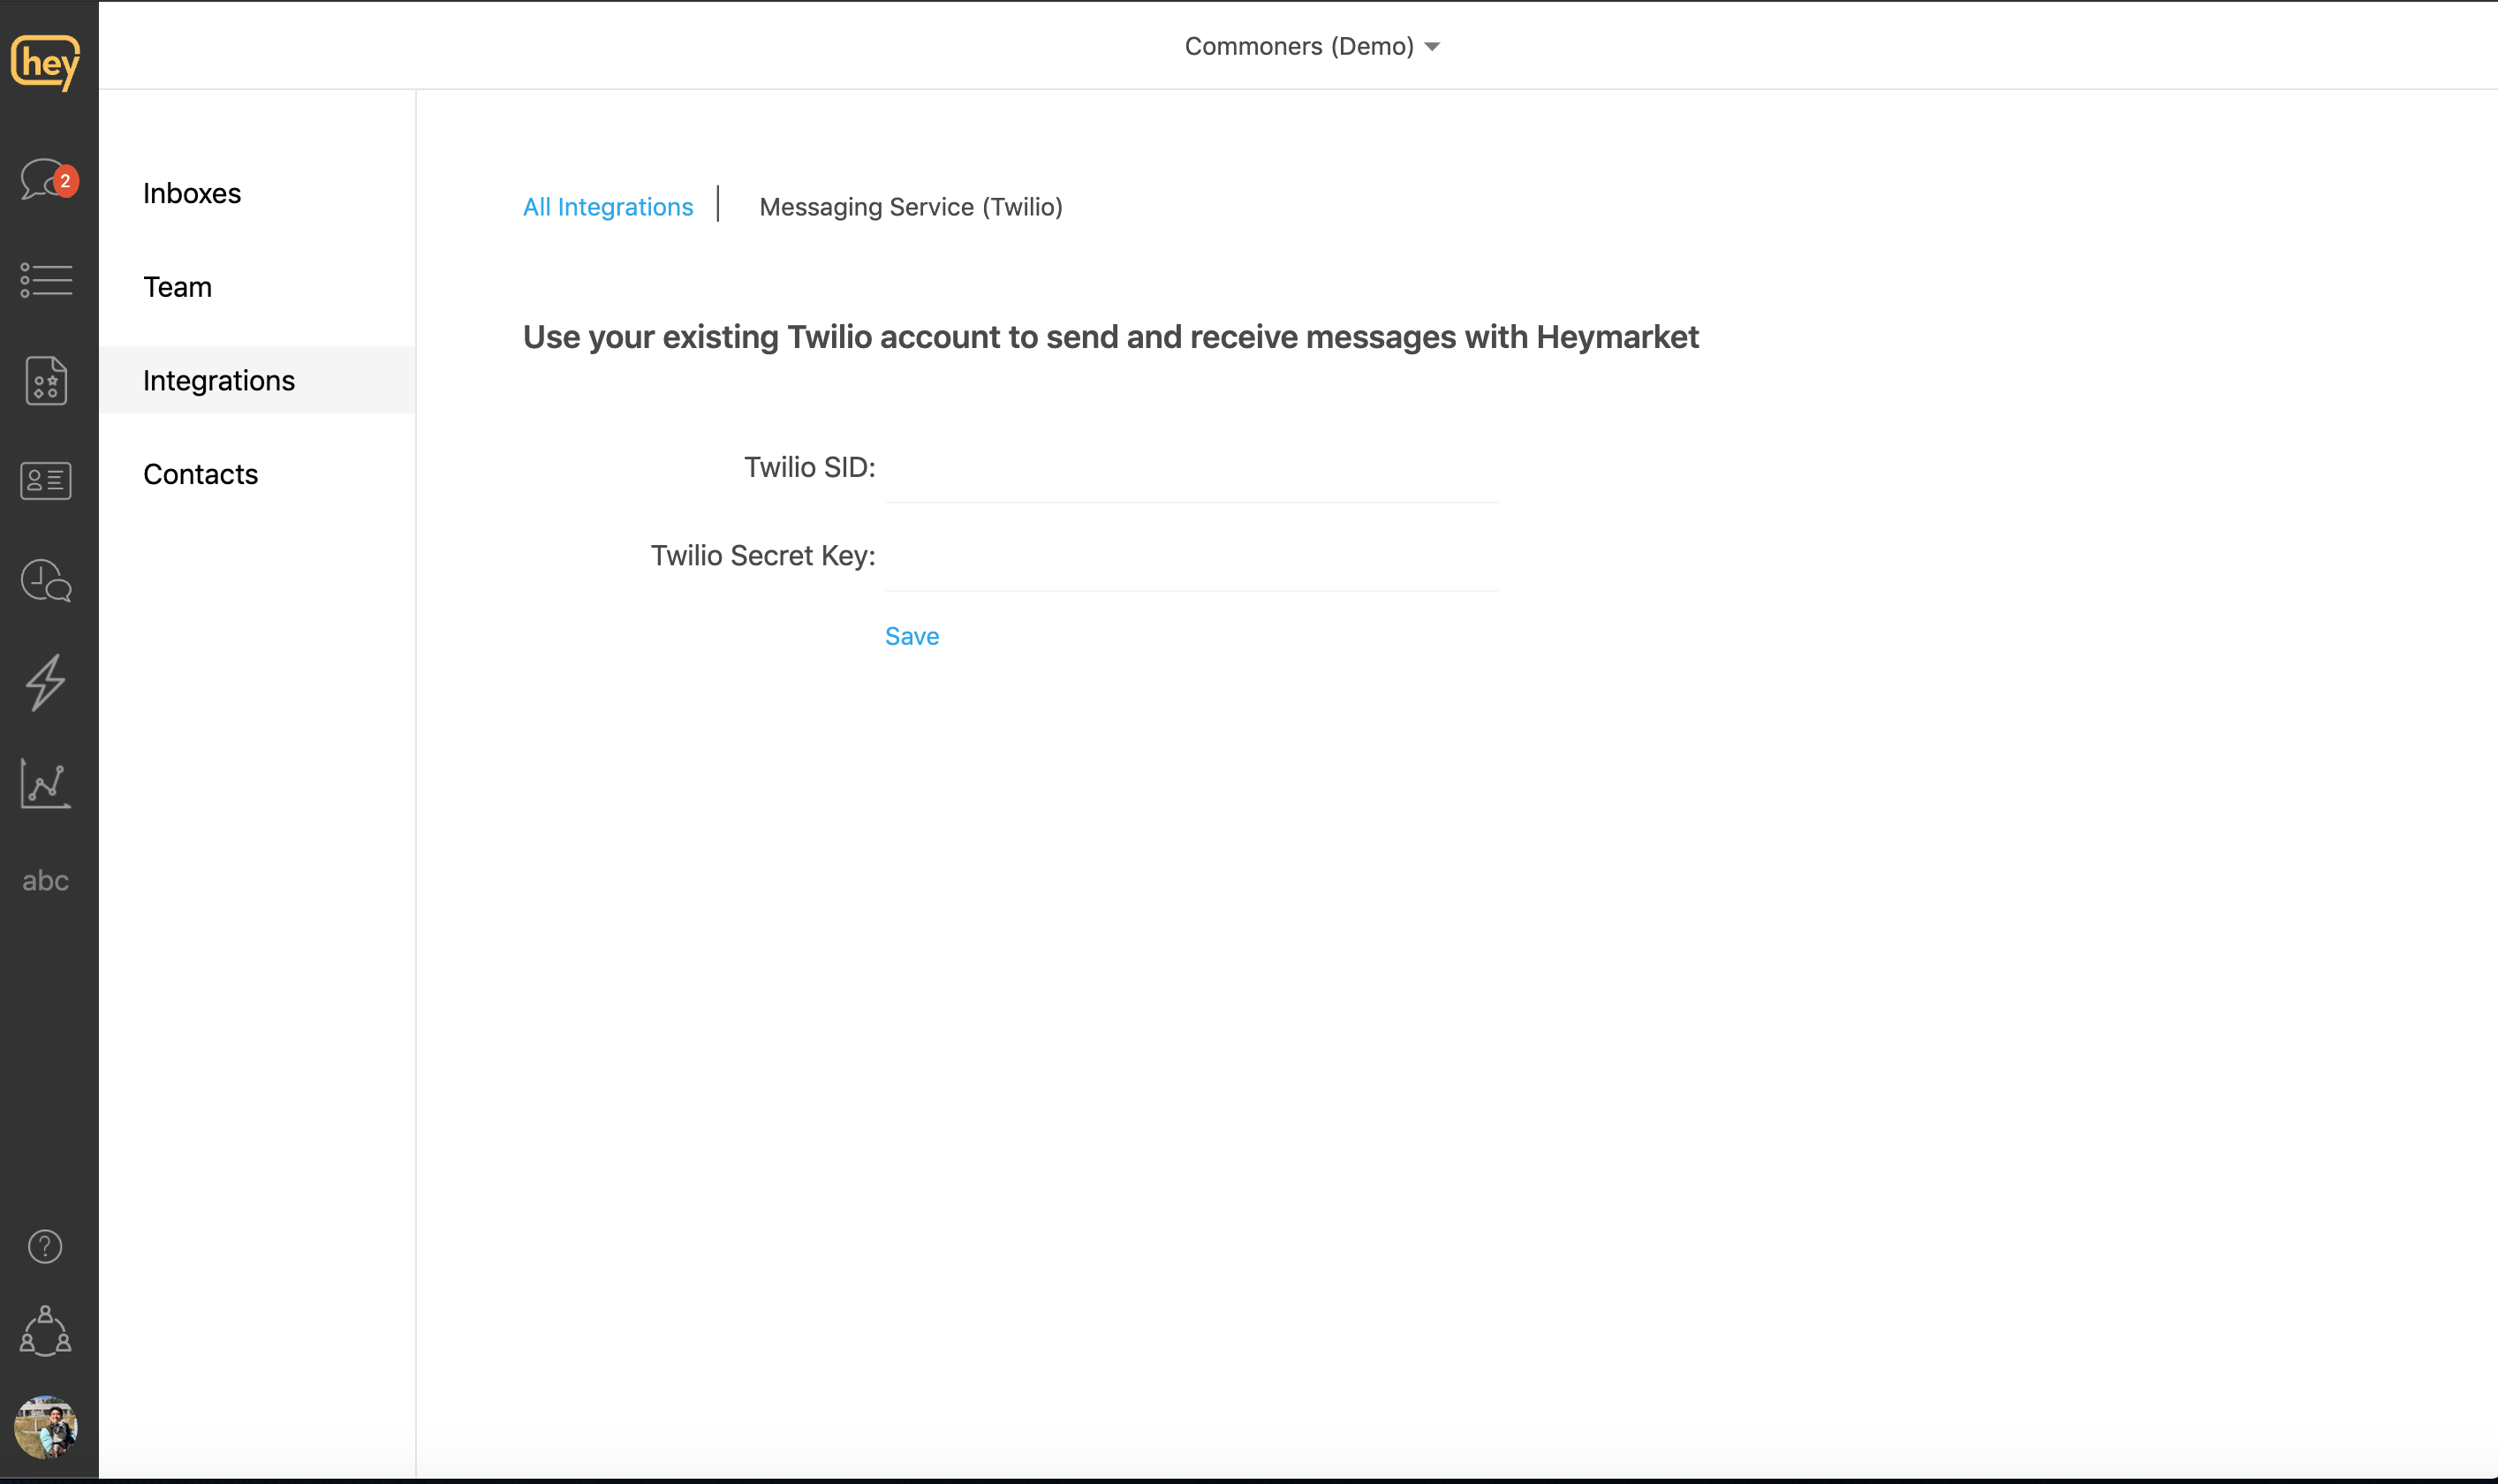Open the templates document icon
This screenshot has height=1484, width=2498.
pyautogui.click(x=46, y=380)
